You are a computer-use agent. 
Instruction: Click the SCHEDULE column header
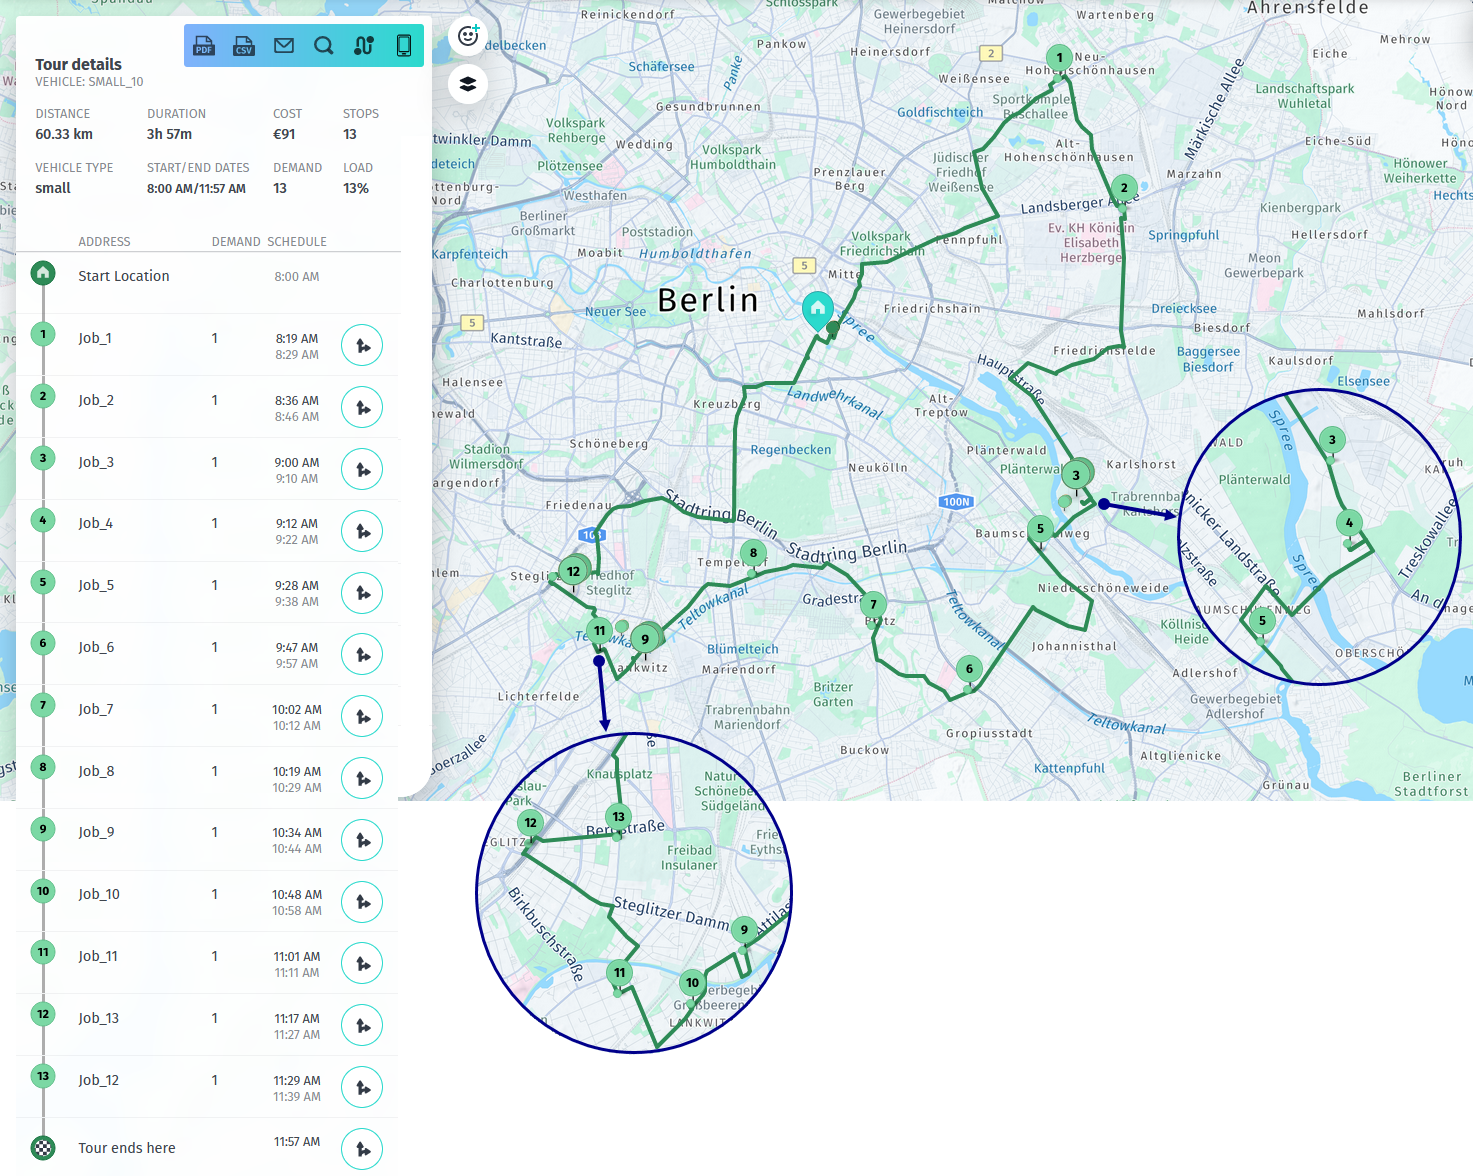click(297, 242)
